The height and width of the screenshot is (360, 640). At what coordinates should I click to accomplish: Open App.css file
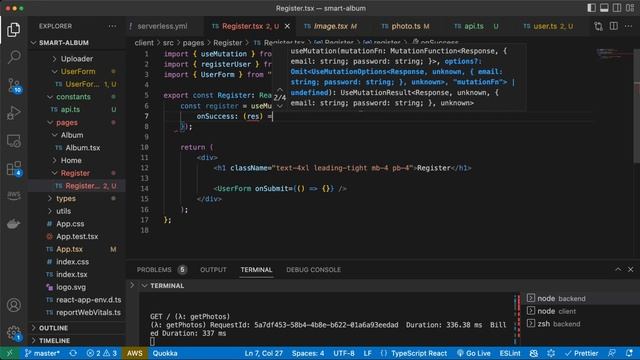click(70, 224)
